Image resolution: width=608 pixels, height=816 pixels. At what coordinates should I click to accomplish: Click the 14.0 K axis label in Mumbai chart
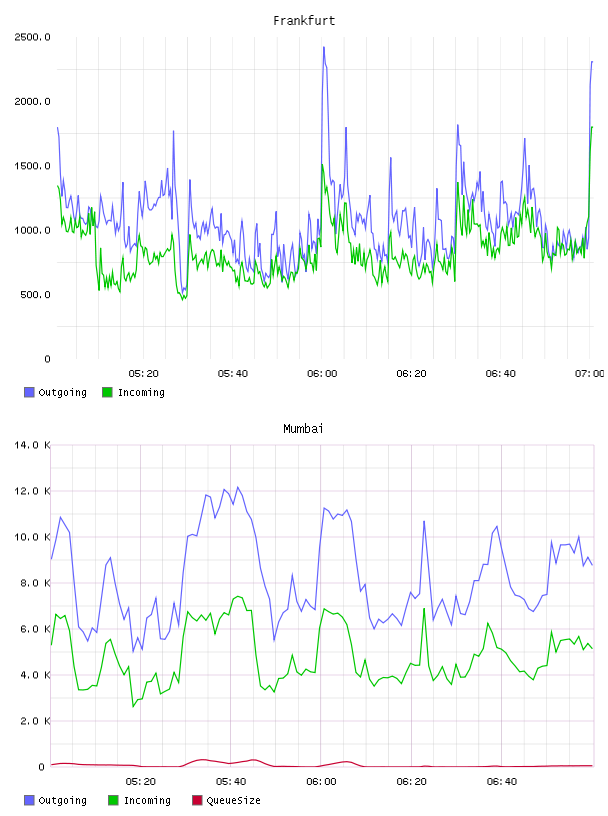tap(32, 445)
